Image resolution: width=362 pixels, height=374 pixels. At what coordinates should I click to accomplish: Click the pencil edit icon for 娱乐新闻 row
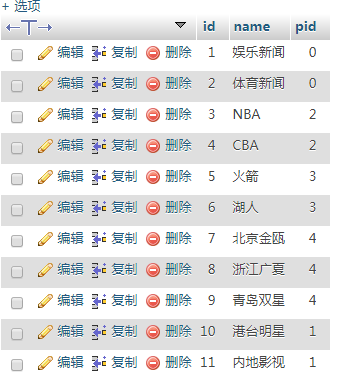(x=45, y=53)
